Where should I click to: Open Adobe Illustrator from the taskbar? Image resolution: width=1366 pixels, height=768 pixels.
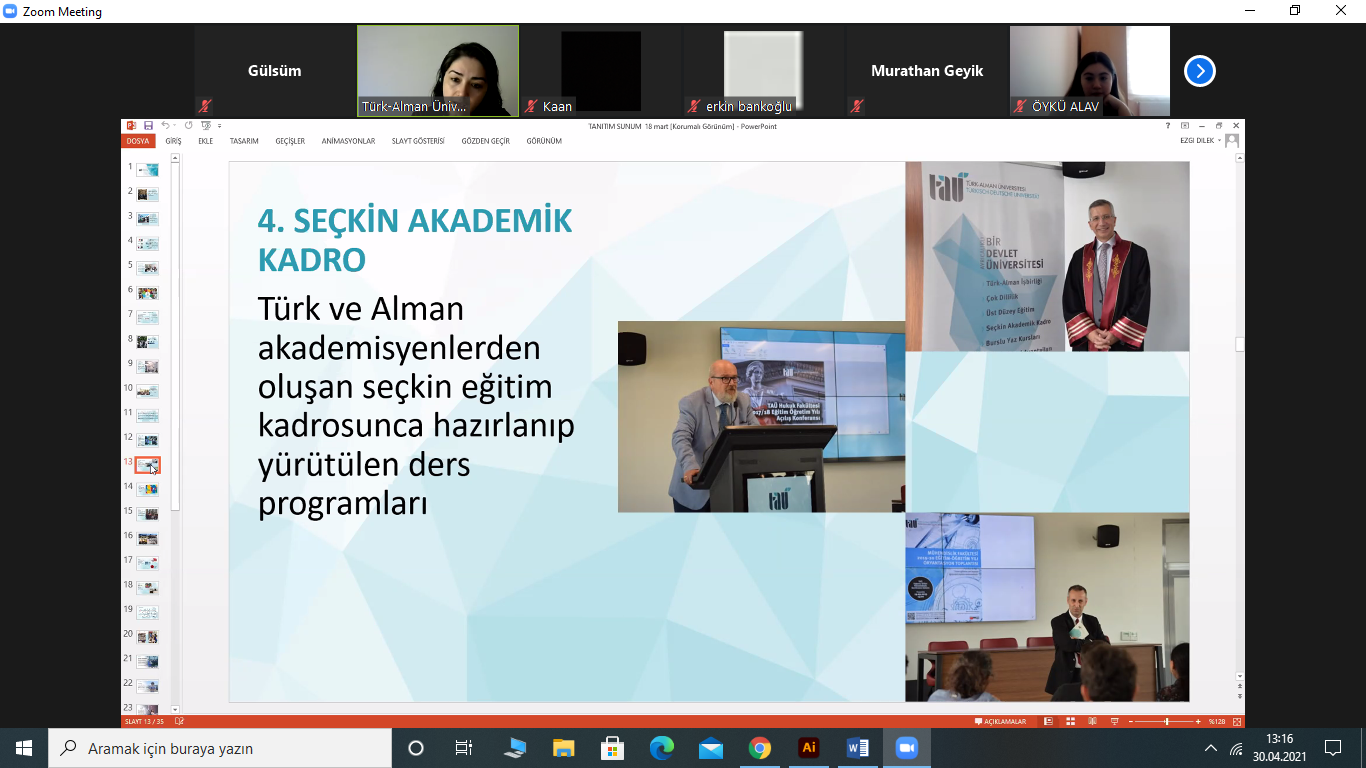[809, 748]
